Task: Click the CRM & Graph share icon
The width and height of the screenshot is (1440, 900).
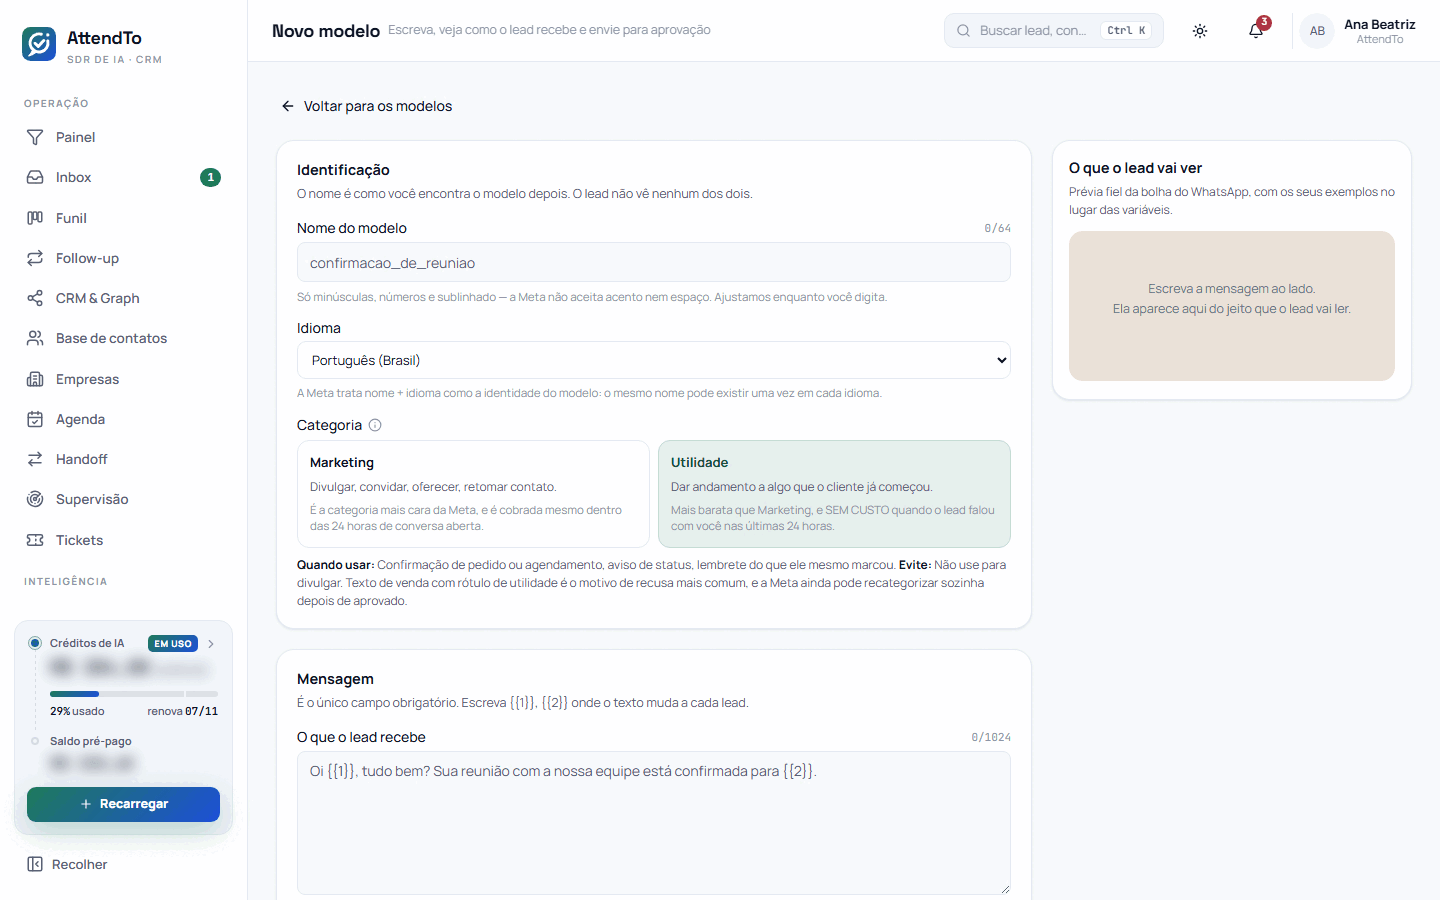Action: point(35,298)
